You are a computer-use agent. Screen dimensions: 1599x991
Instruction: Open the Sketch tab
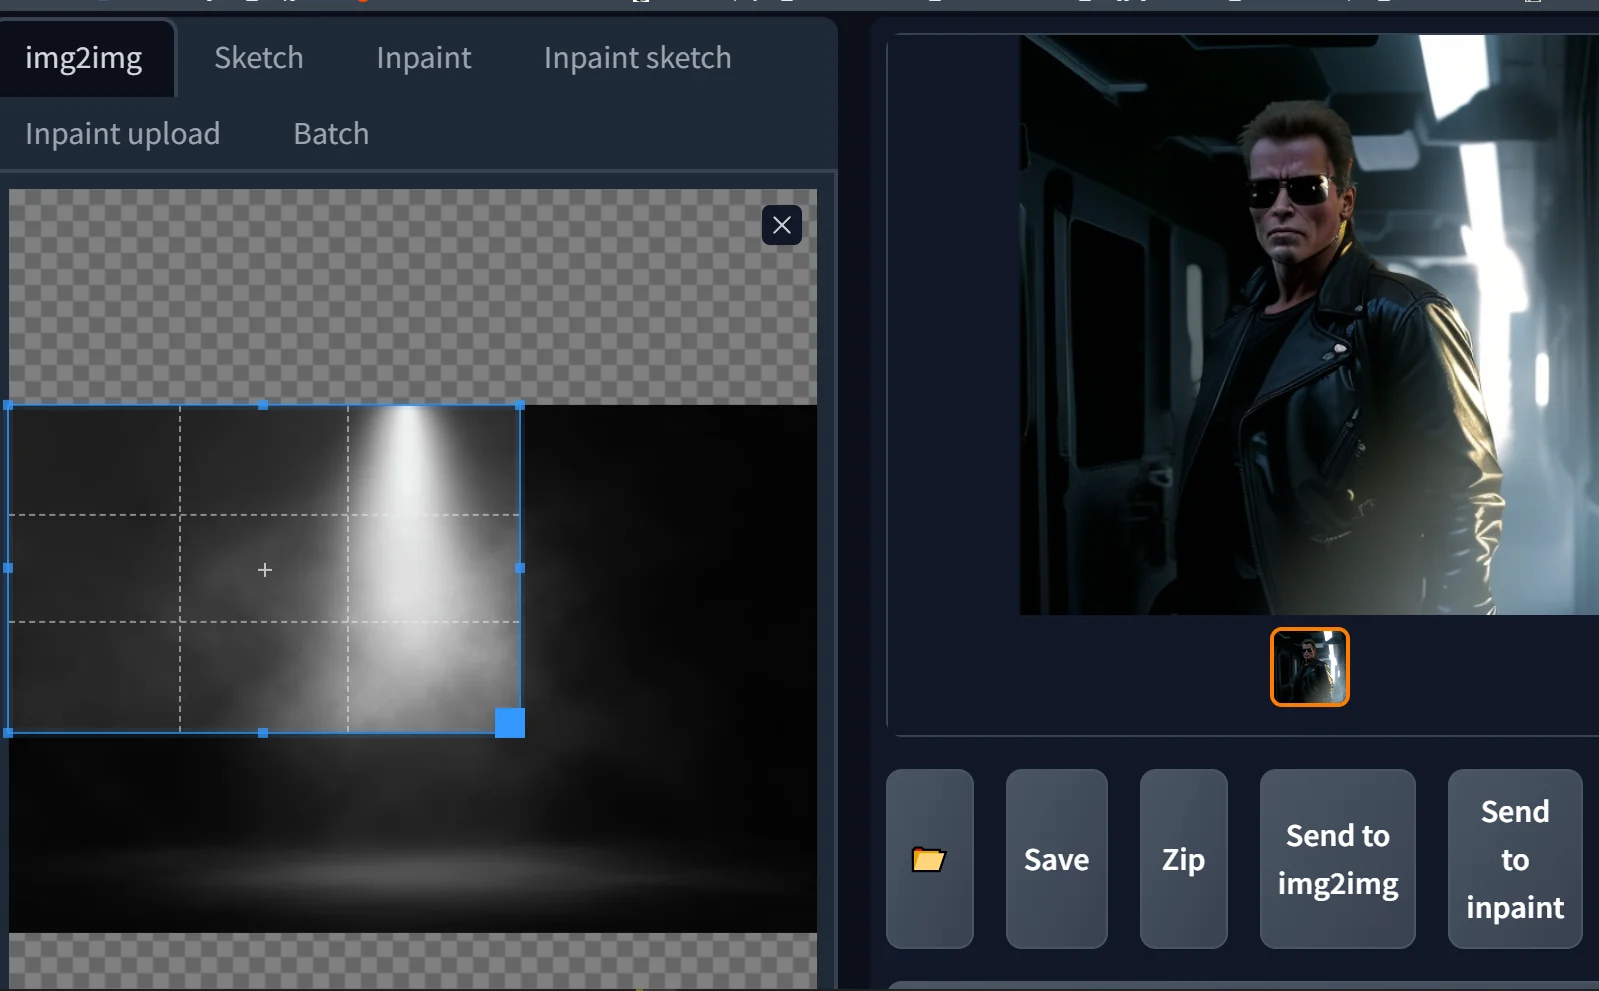pos(259,58)
